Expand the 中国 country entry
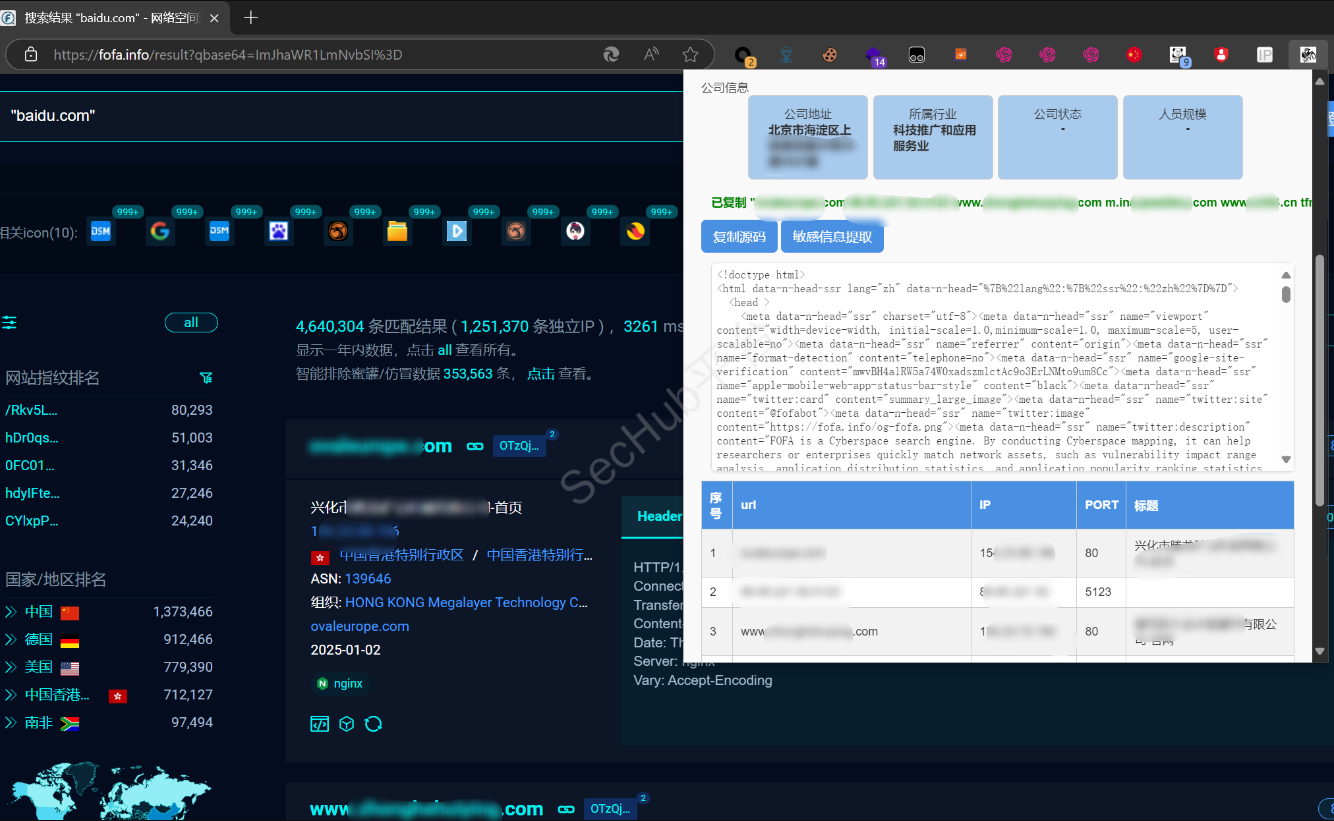This screenshot has width=1334, height=821. tap(41, 612)
